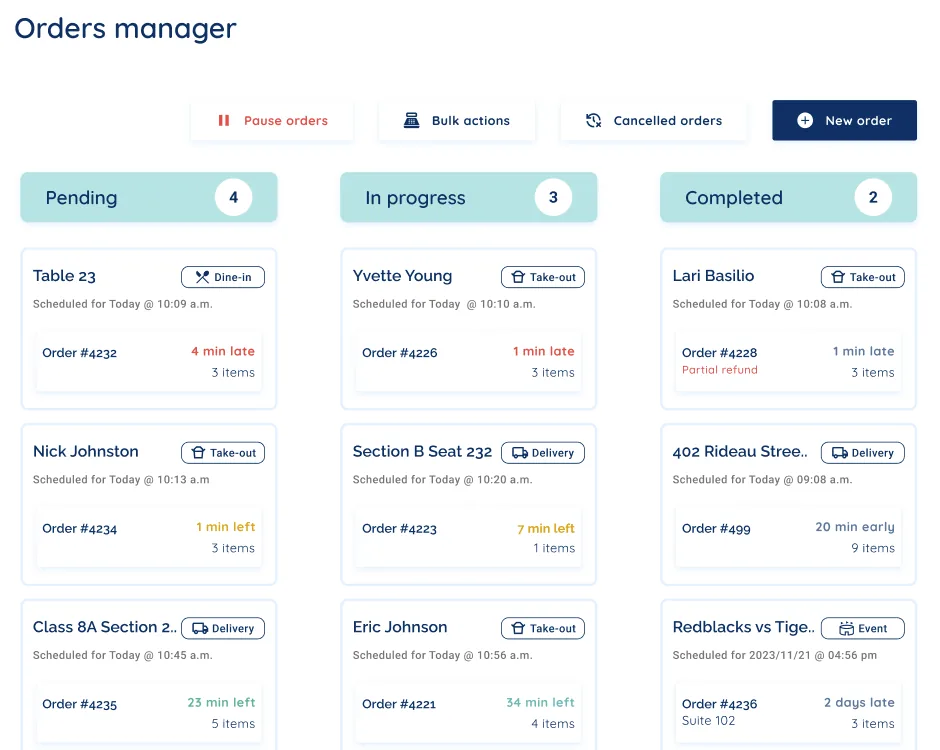Click the 9 items count
Screen dimensions: 940x750
click(x=873, y=548)
